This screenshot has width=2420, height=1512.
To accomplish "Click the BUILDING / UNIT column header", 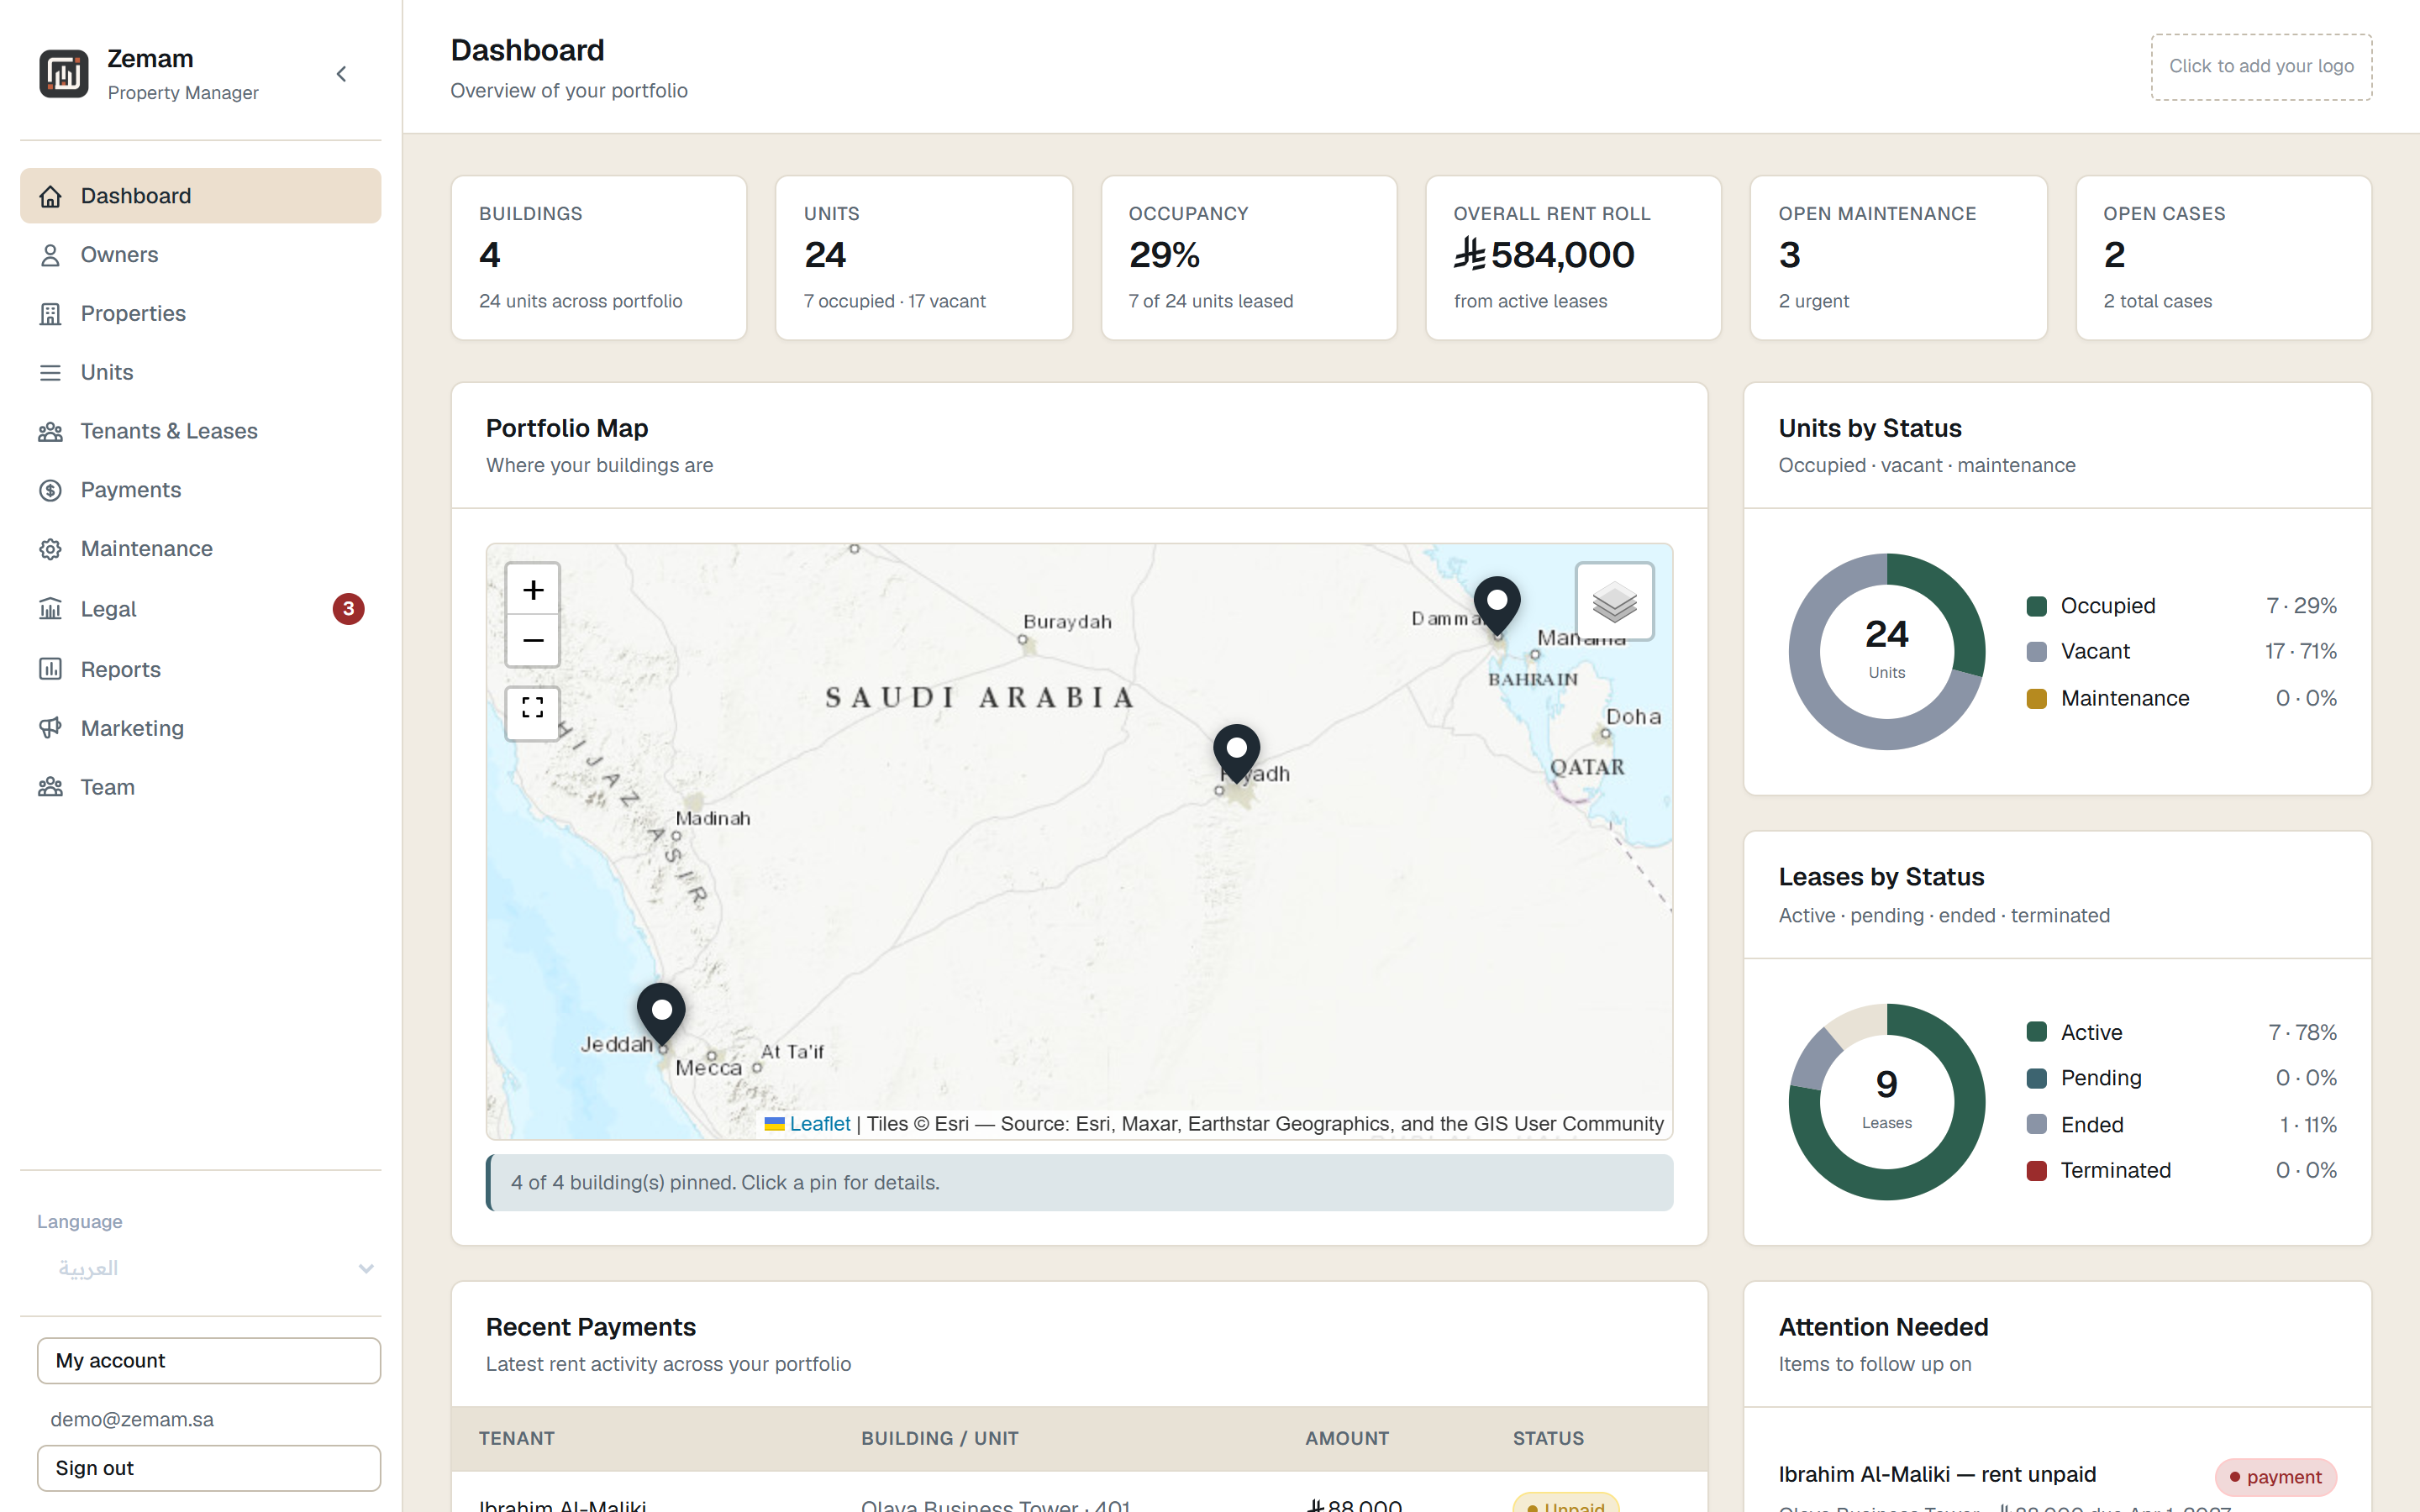I will coord(939,1439).
